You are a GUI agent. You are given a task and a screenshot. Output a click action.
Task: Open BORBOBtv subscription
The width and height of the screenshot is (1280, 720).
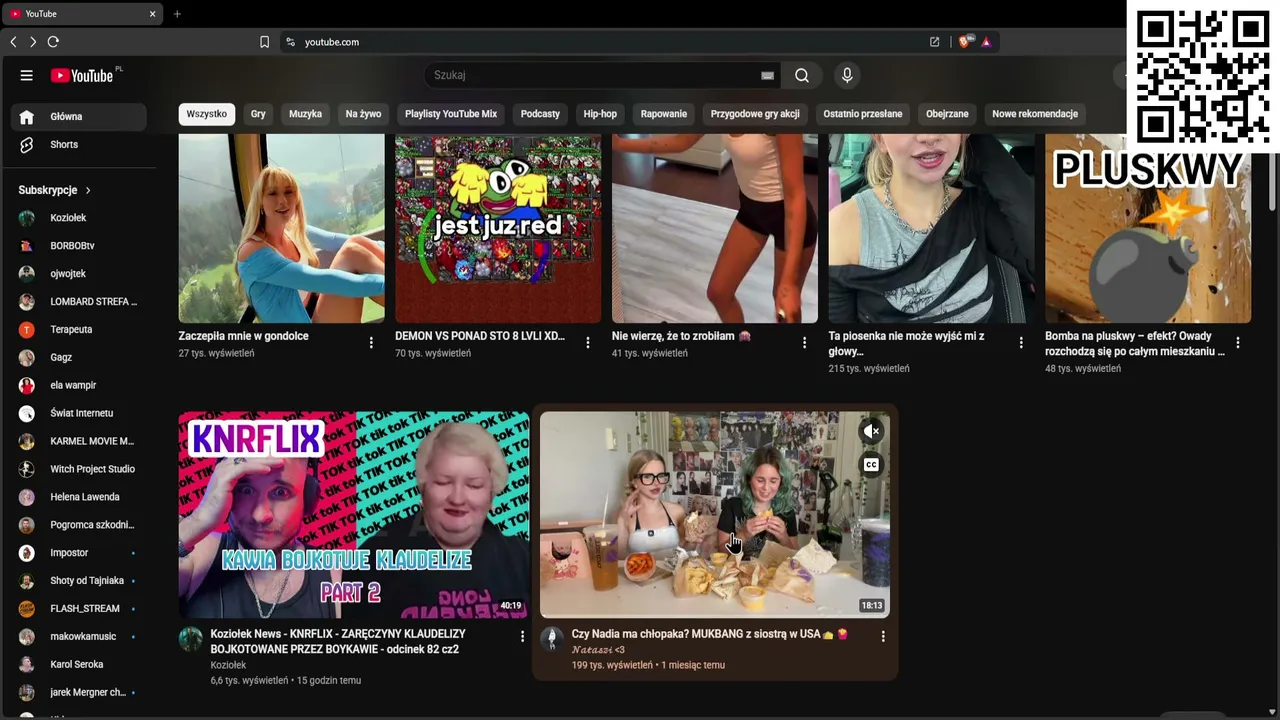[78, 246]
